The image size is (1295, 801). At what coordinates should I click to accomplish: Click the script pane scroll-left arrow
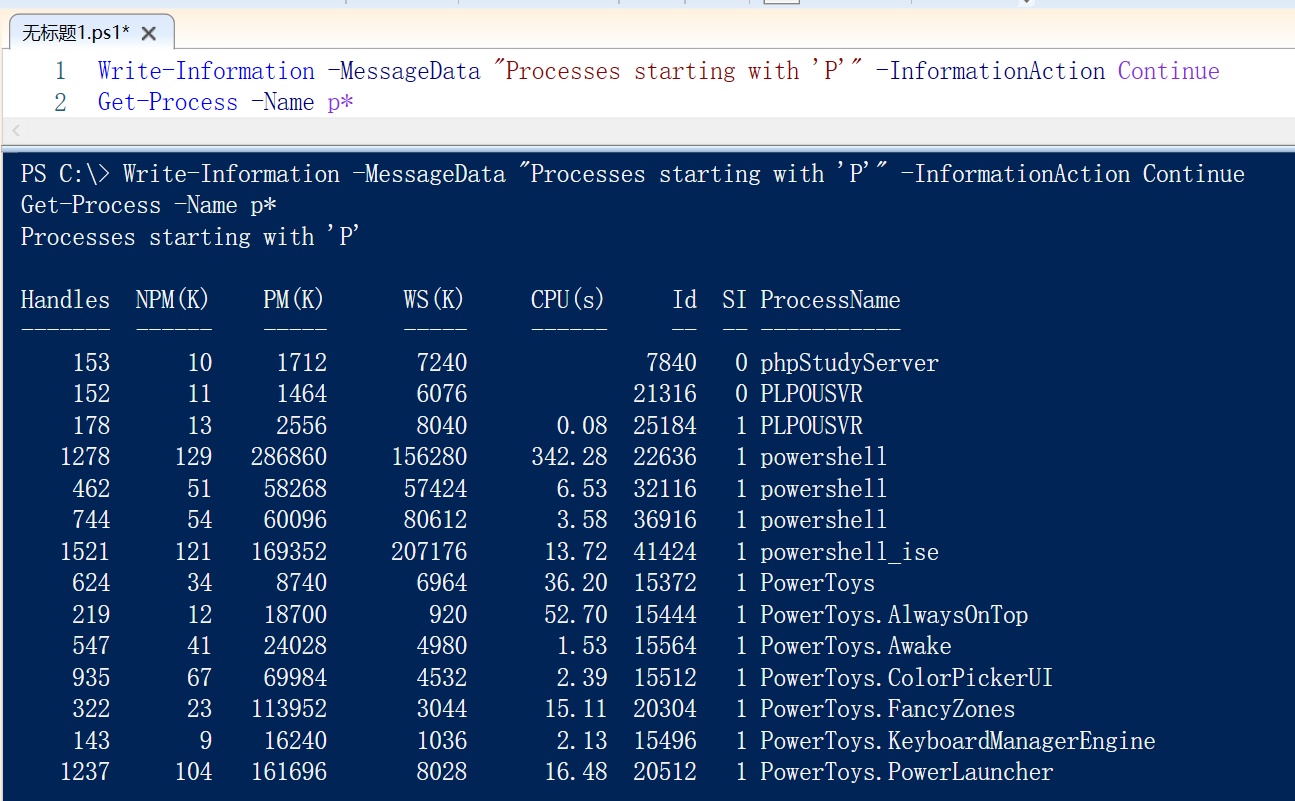[x=14, y=131]
